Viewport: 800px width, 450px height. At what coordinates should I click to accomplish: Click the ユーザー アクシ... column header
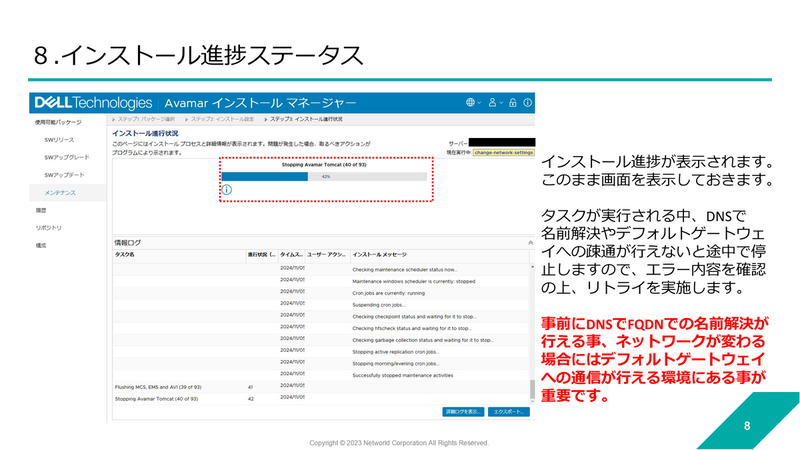326,255
